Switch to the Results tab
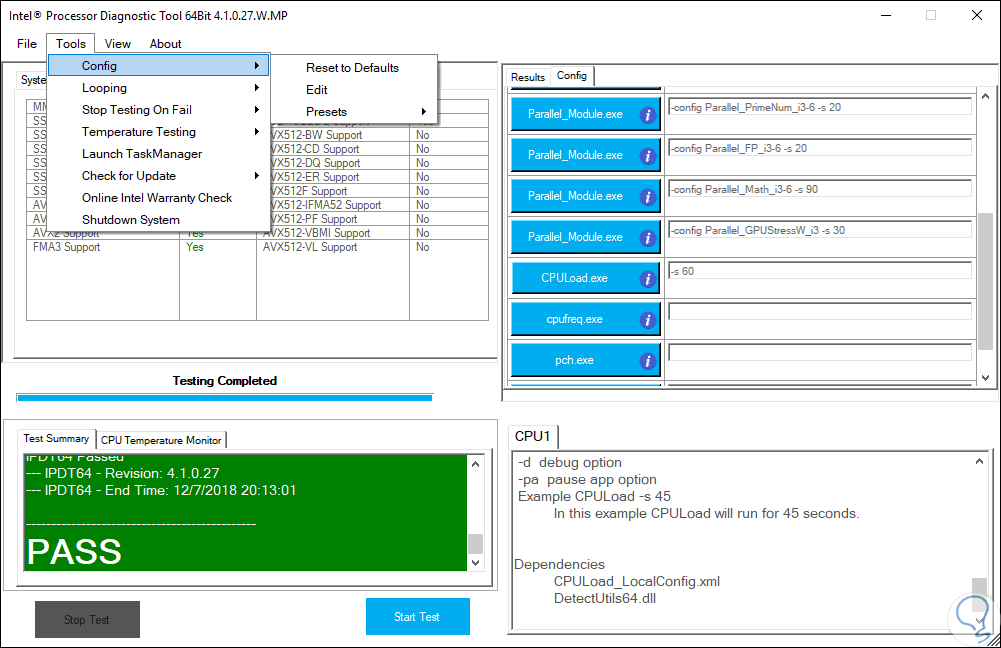This screenshot has width=1001, height=648. (x=527, y=77)
